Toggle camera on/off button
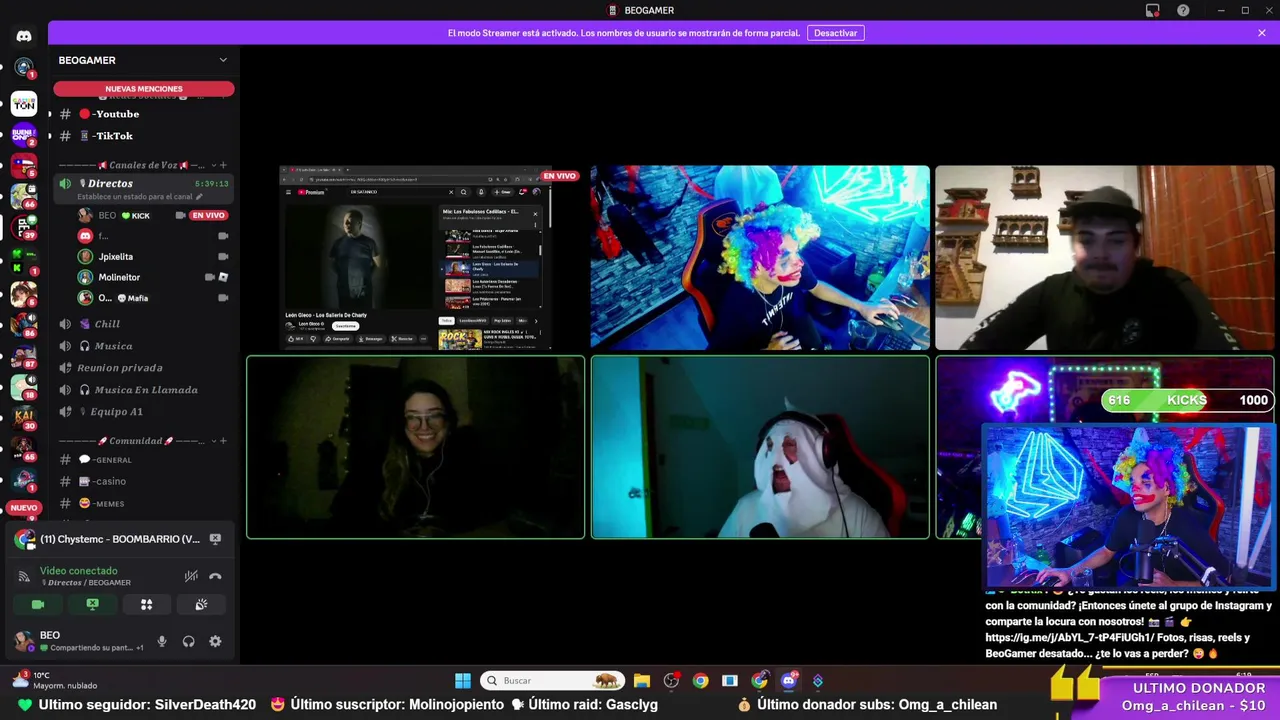 click(x=38, y=604)
